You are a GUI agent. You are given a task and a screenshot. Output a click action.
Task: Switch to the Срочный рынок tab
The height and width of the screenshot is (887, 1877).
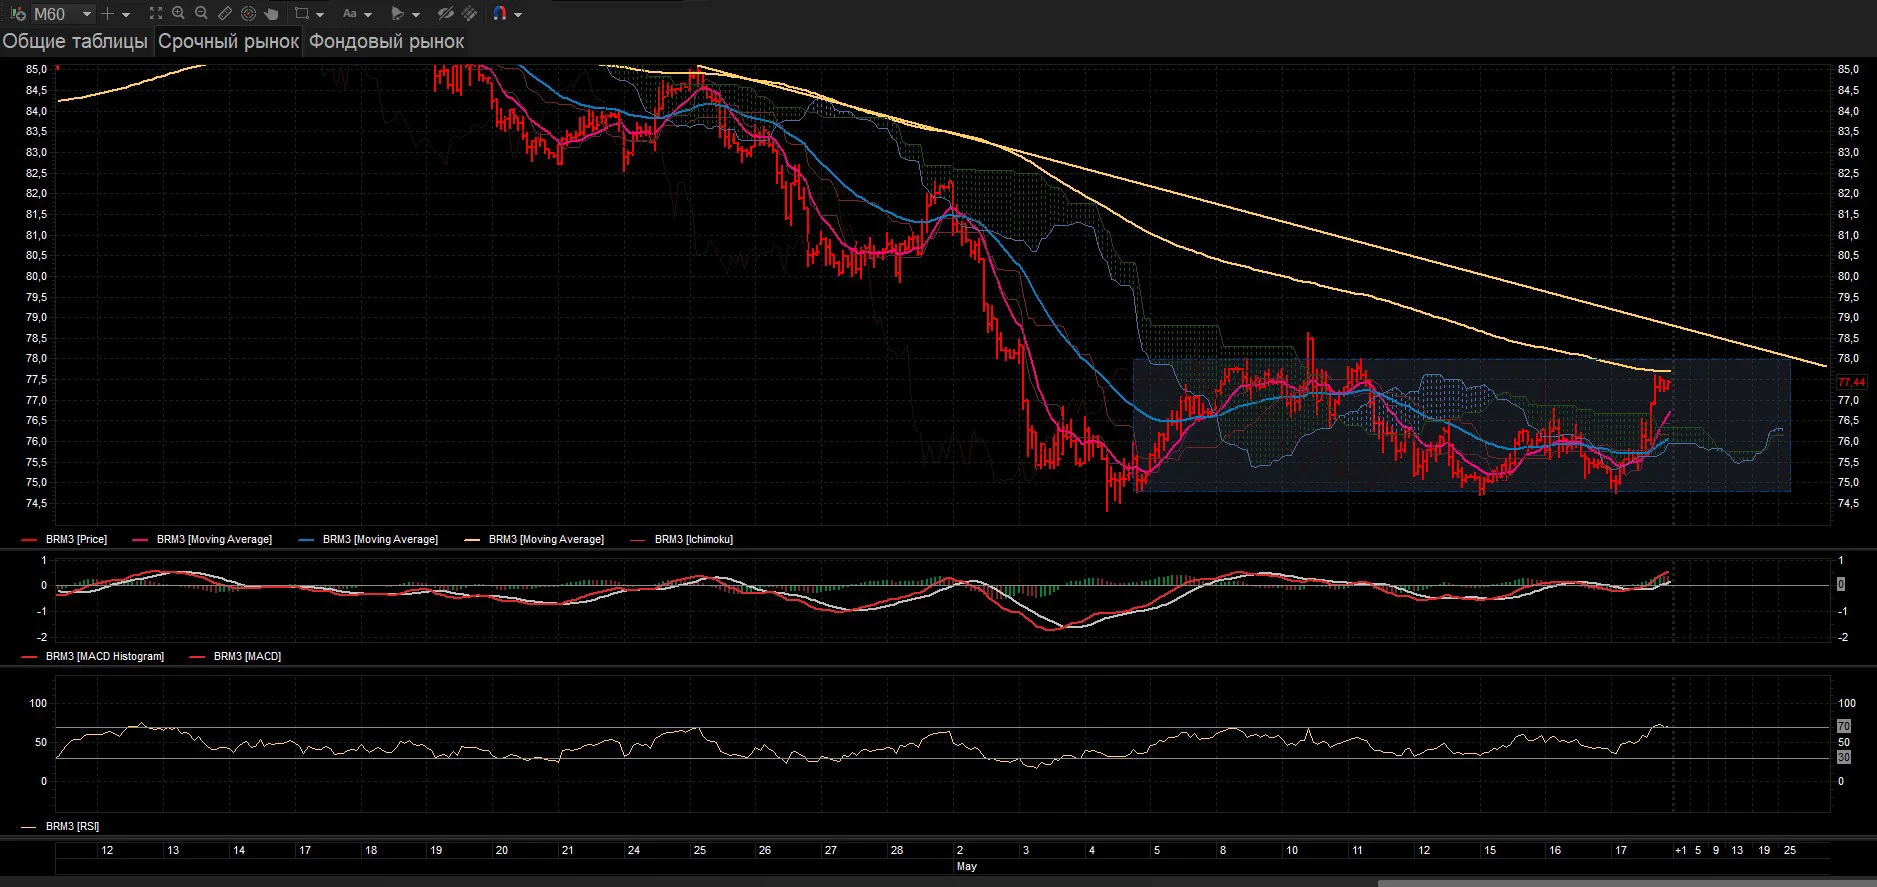coord(229,41)
